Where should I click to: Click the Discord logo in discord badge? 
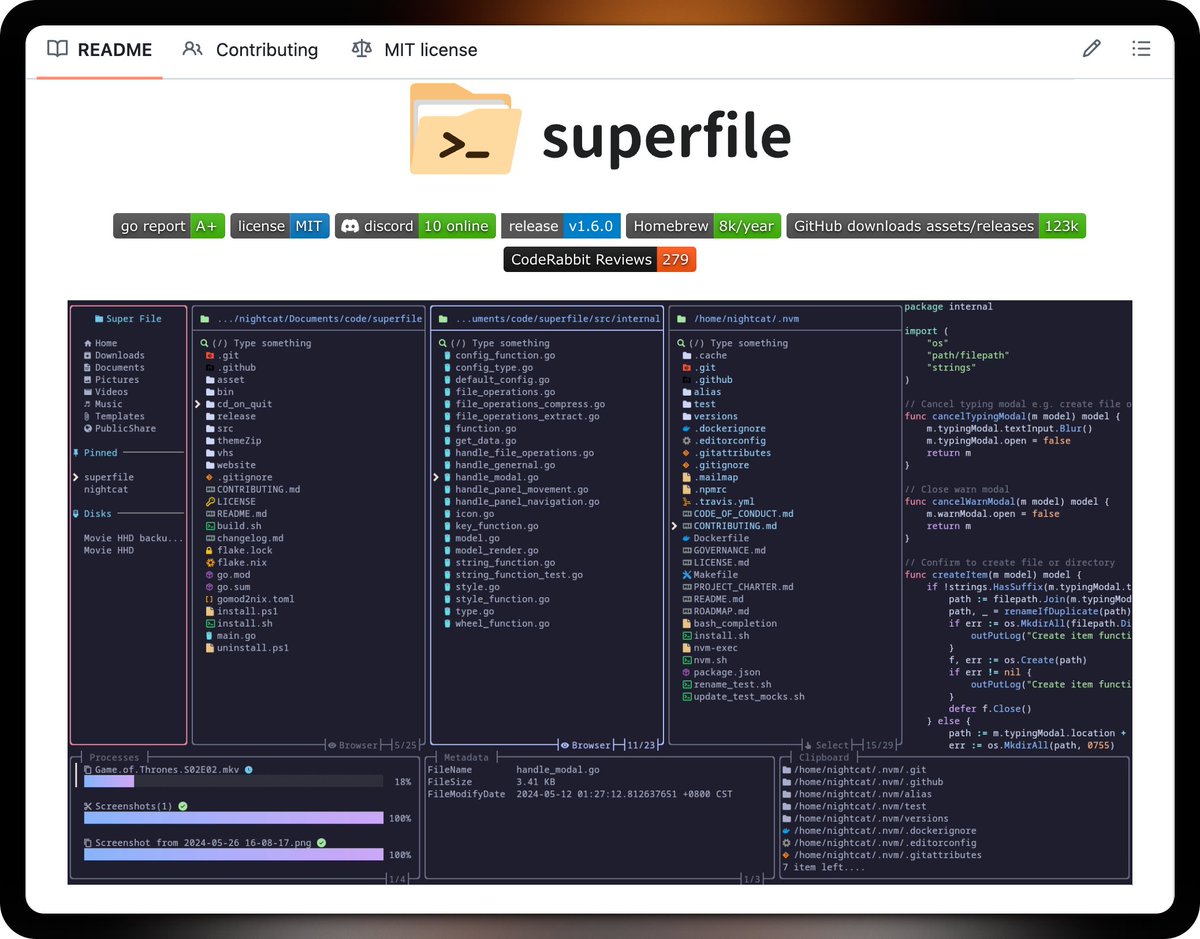pos(350,226)
